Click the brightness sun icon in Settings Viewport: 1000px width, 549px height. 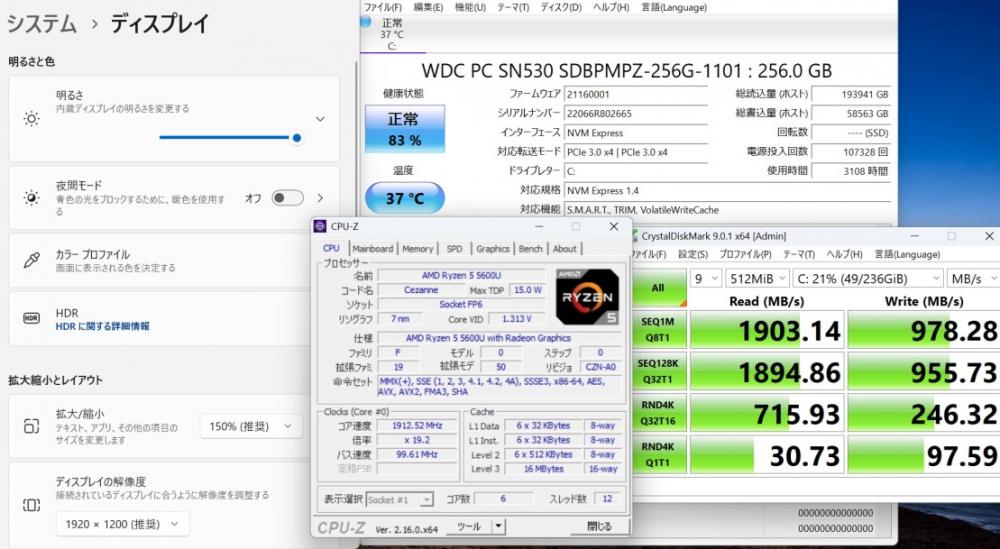pyautogui.click(x=31, y=119)
